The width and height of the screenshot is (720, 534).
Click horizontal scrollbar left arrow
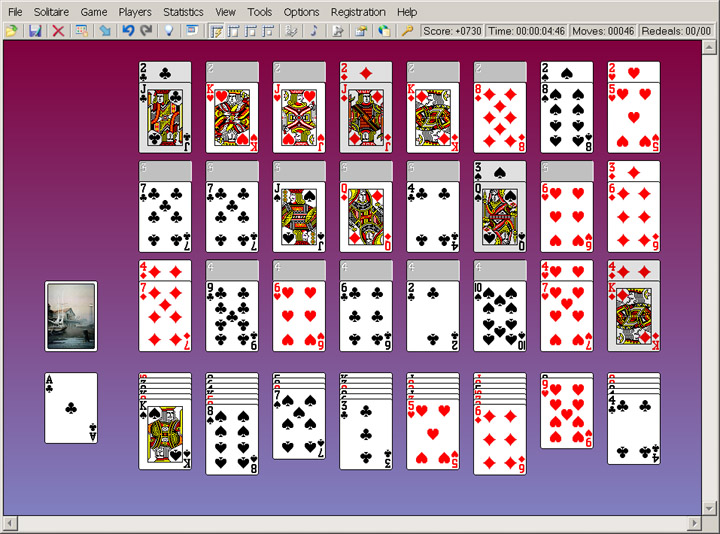[x=10, y=523]
